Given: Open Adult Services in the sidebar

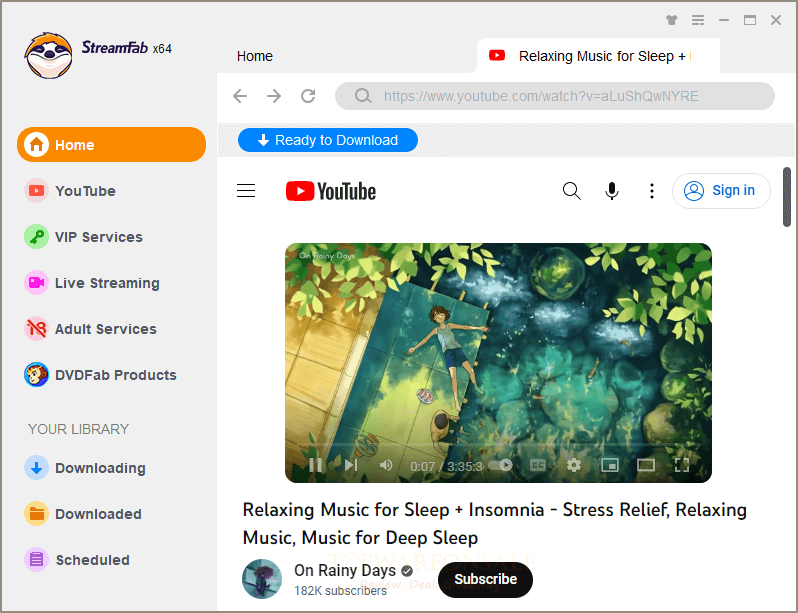Looking at the screenshot, I should click(x=91, y=329).
